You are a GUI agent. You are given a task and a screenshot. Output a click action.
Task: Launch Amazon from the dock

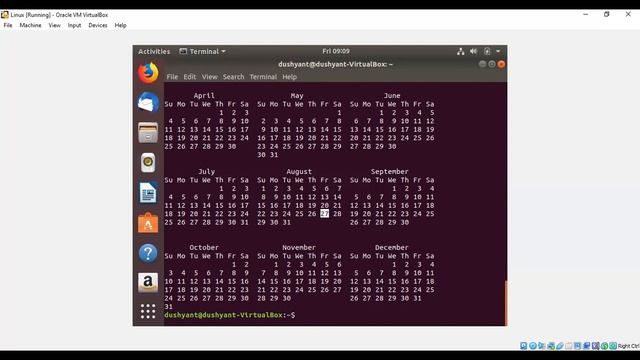(x=148, y=282)
